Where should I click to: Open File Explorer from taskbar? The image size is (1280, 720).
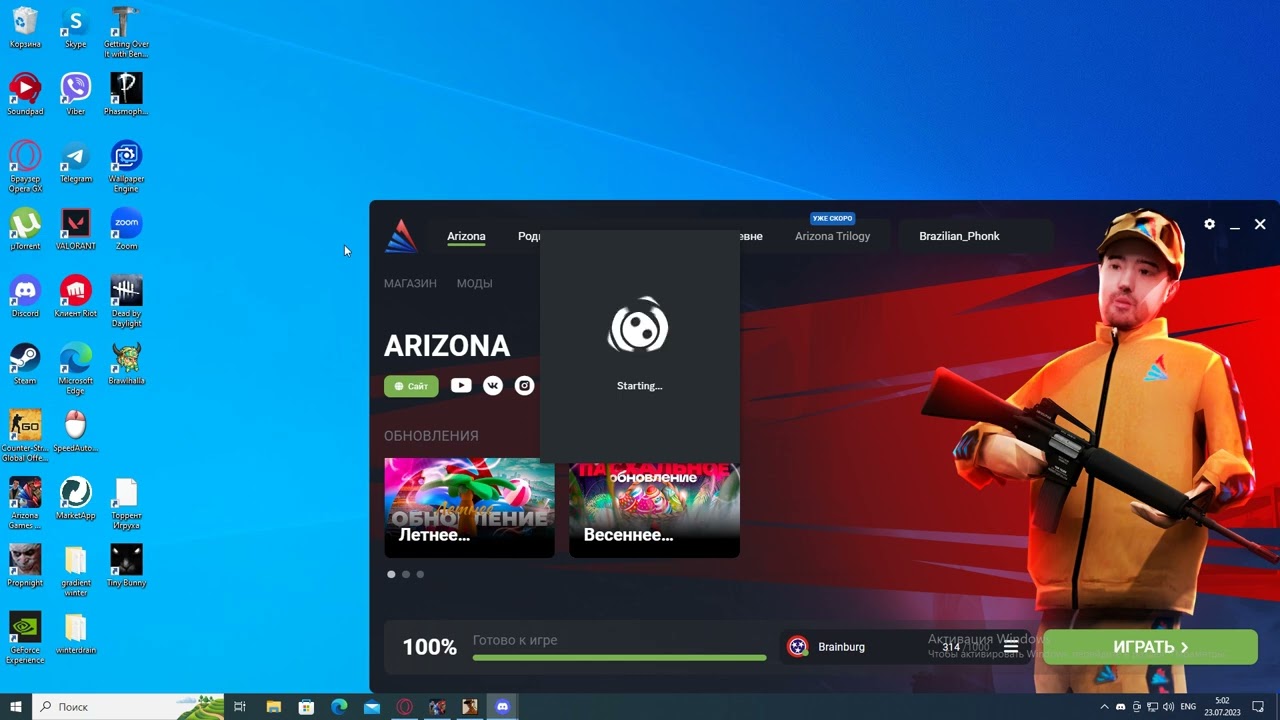[x=274, y=706]
